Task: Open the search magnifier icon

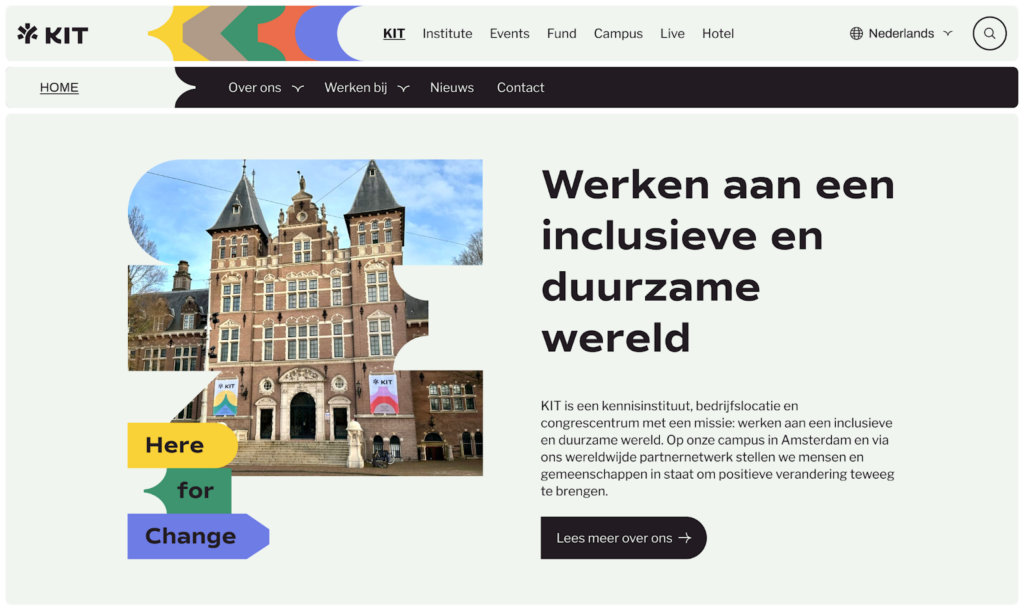Action: pos(989,33)
